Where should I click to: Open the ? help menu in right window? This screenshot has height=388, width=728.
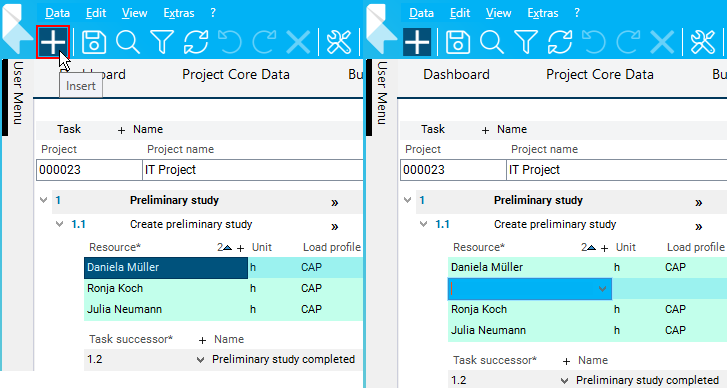tap(577, 13)
